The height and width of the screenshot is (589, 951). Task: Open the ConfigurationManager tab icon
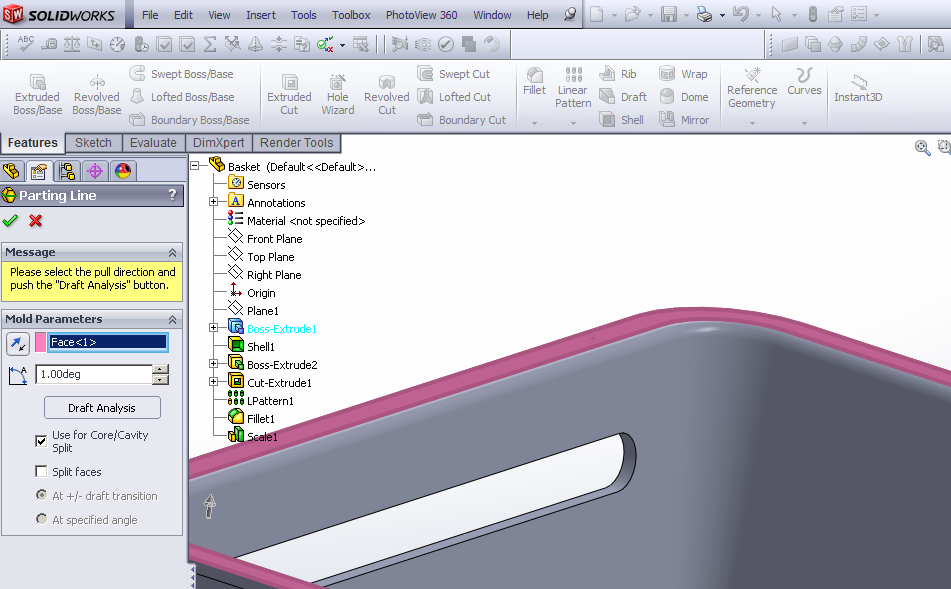click(67, 171)
